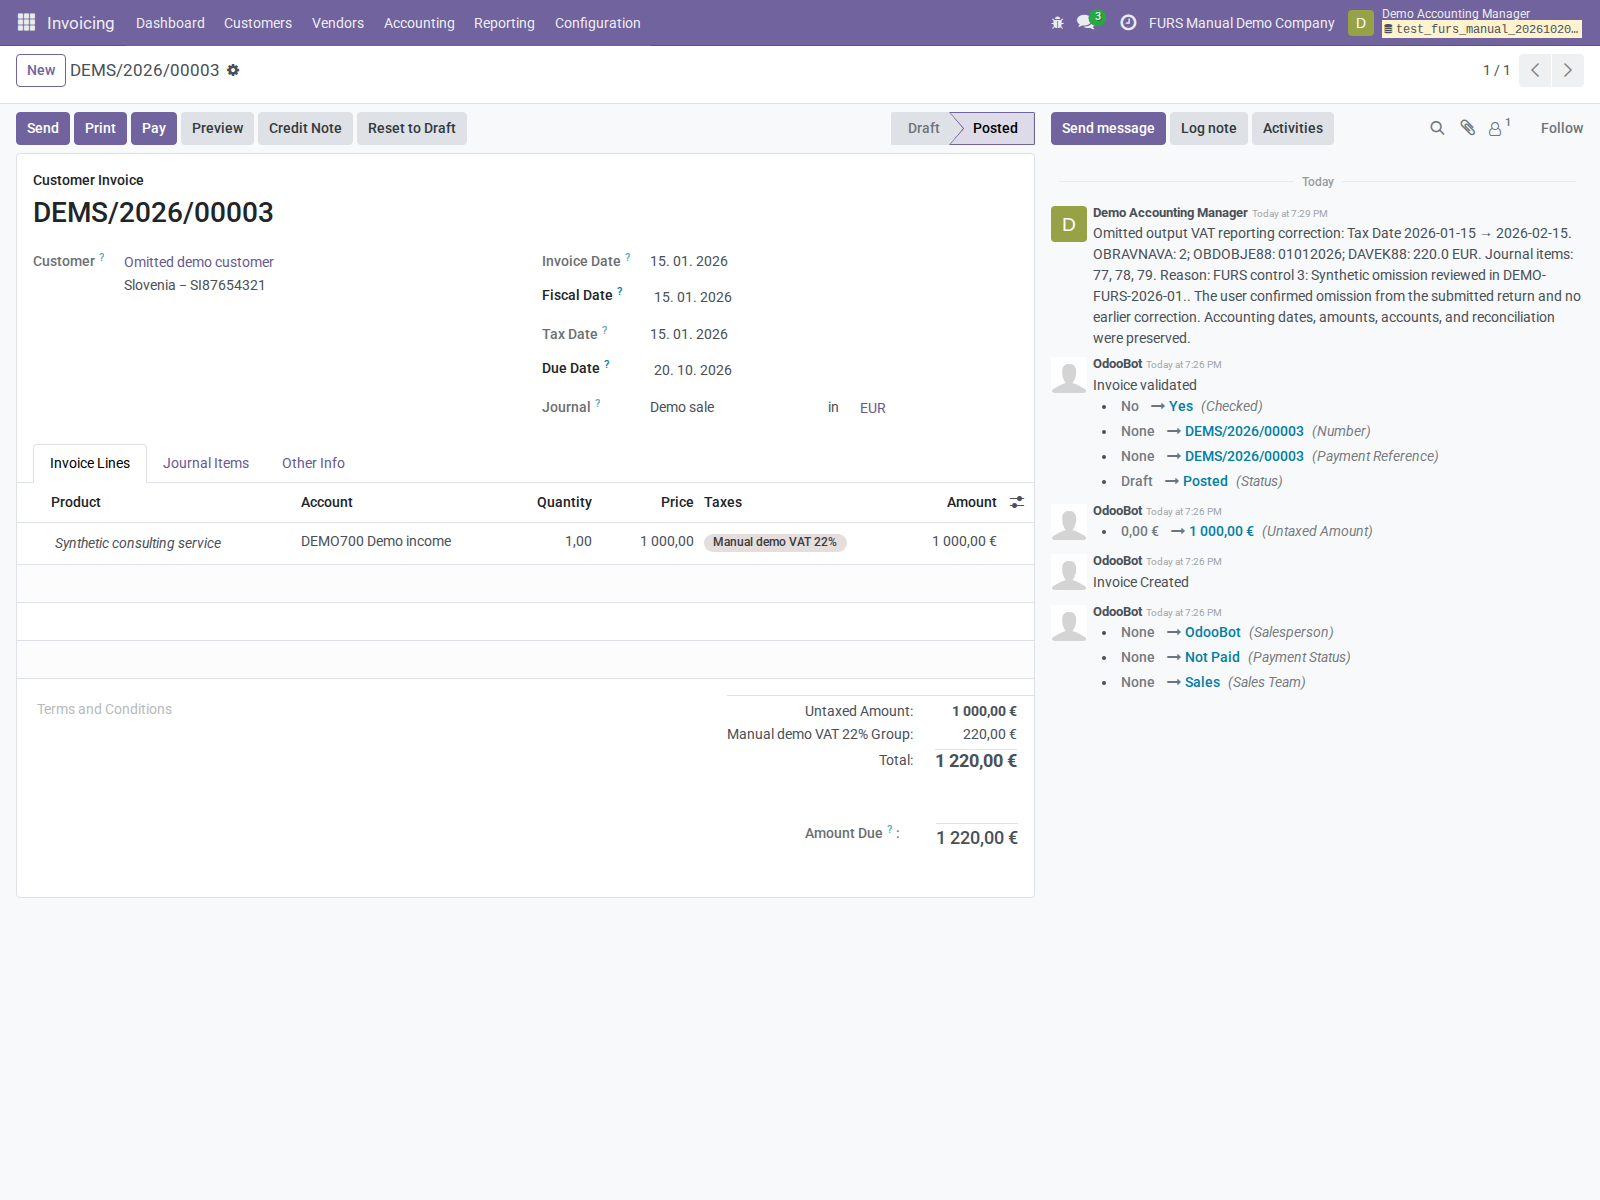The image size is (1600, 1200).
Task: Open invoice line column settings icon
Action: pyautogui.click(x=1017, y=502)
